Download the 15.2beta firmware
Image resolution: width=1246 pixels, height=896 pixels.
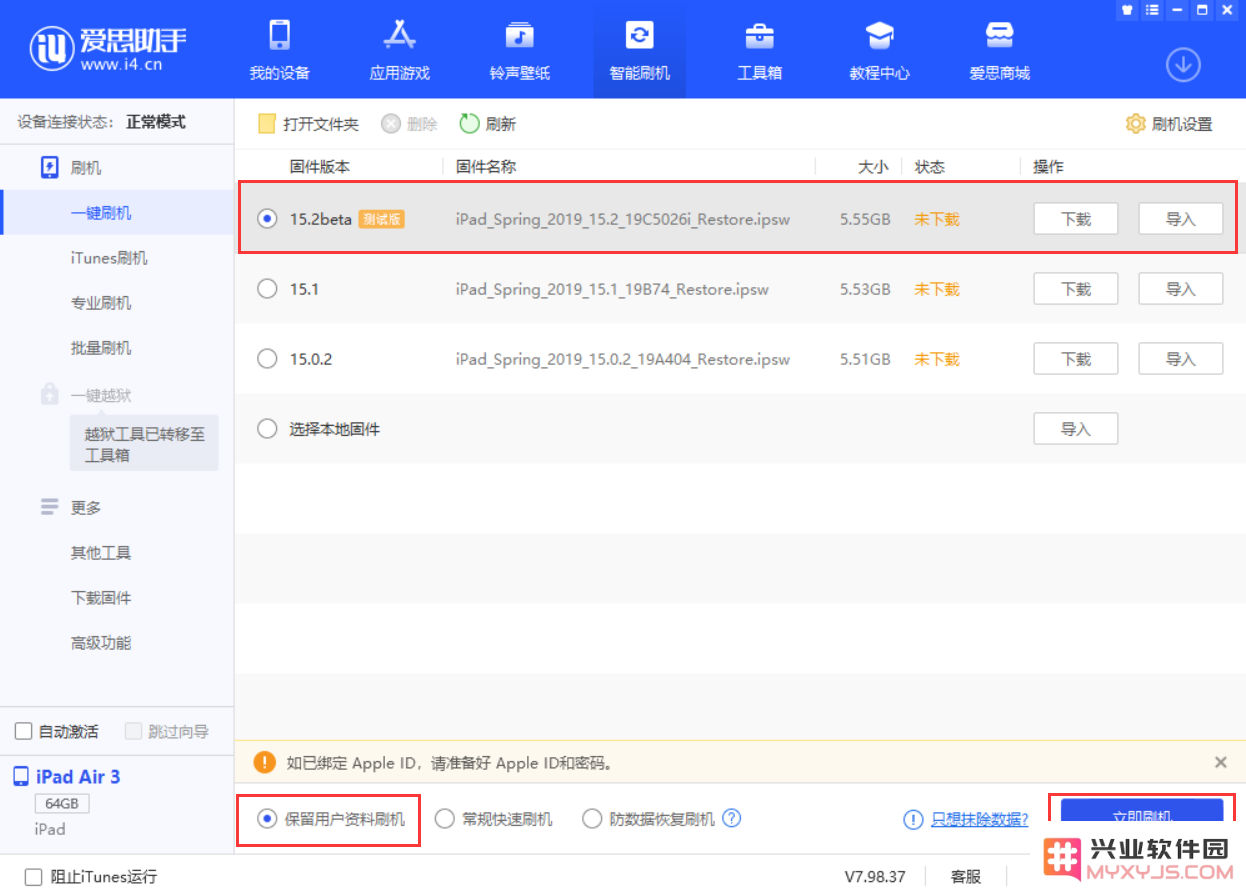pyautogui.click(x=1075, y=219)
